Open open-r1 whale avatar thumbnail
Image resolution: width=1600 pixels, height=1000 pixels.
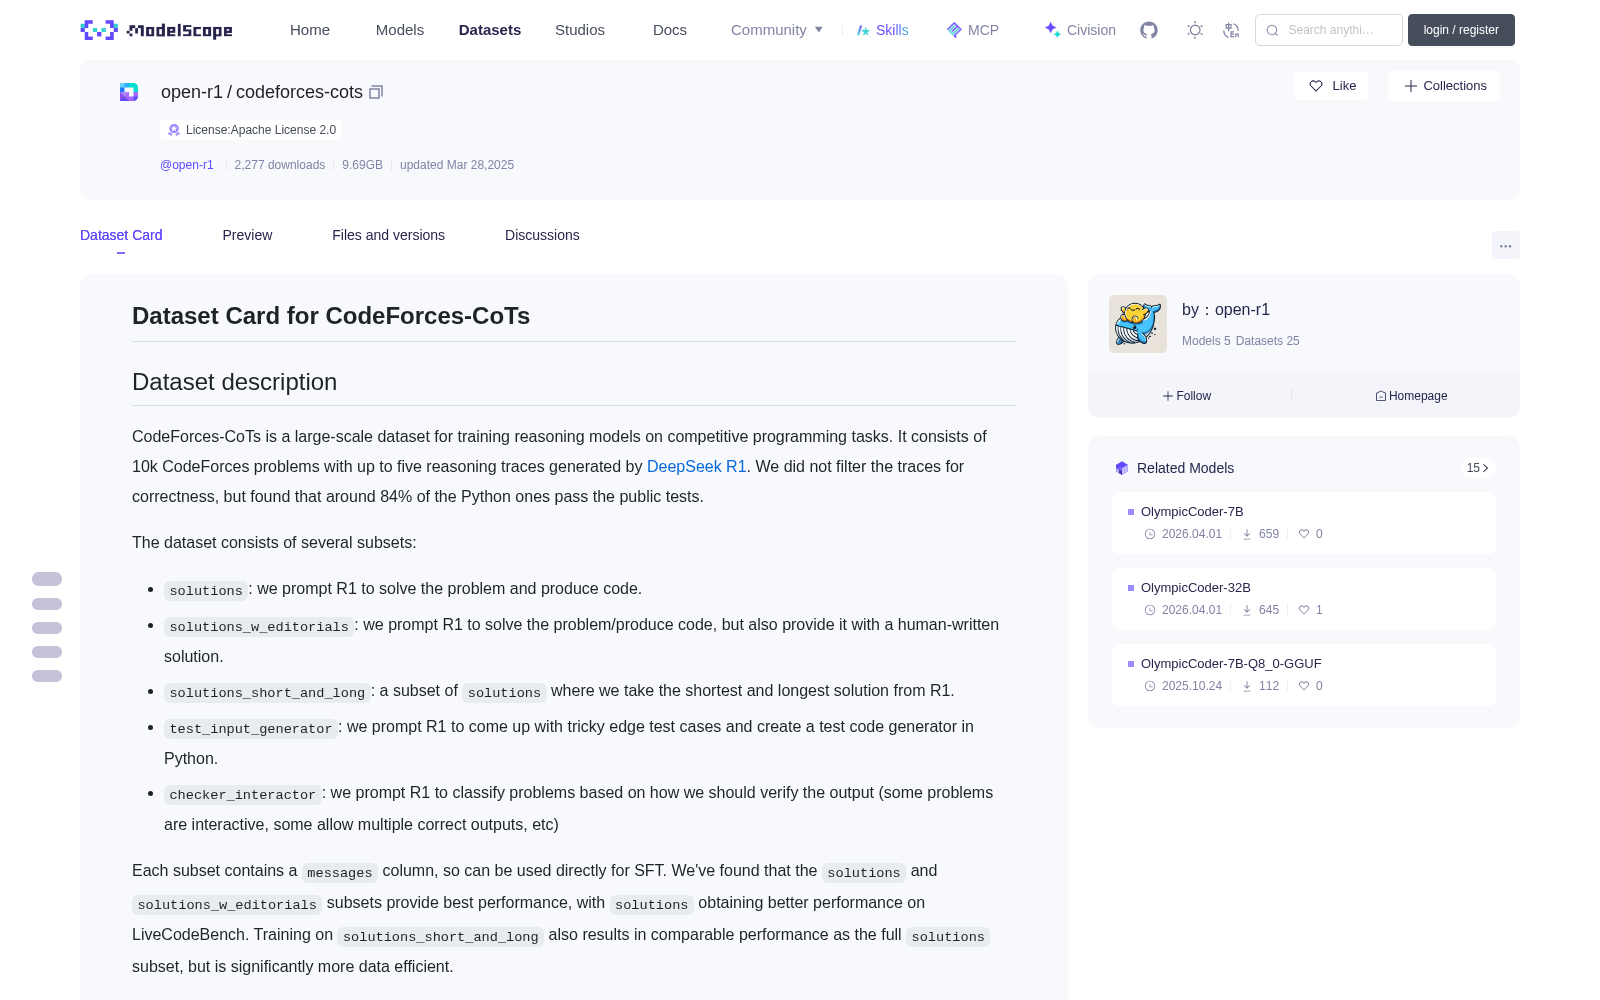point(1138,324)
